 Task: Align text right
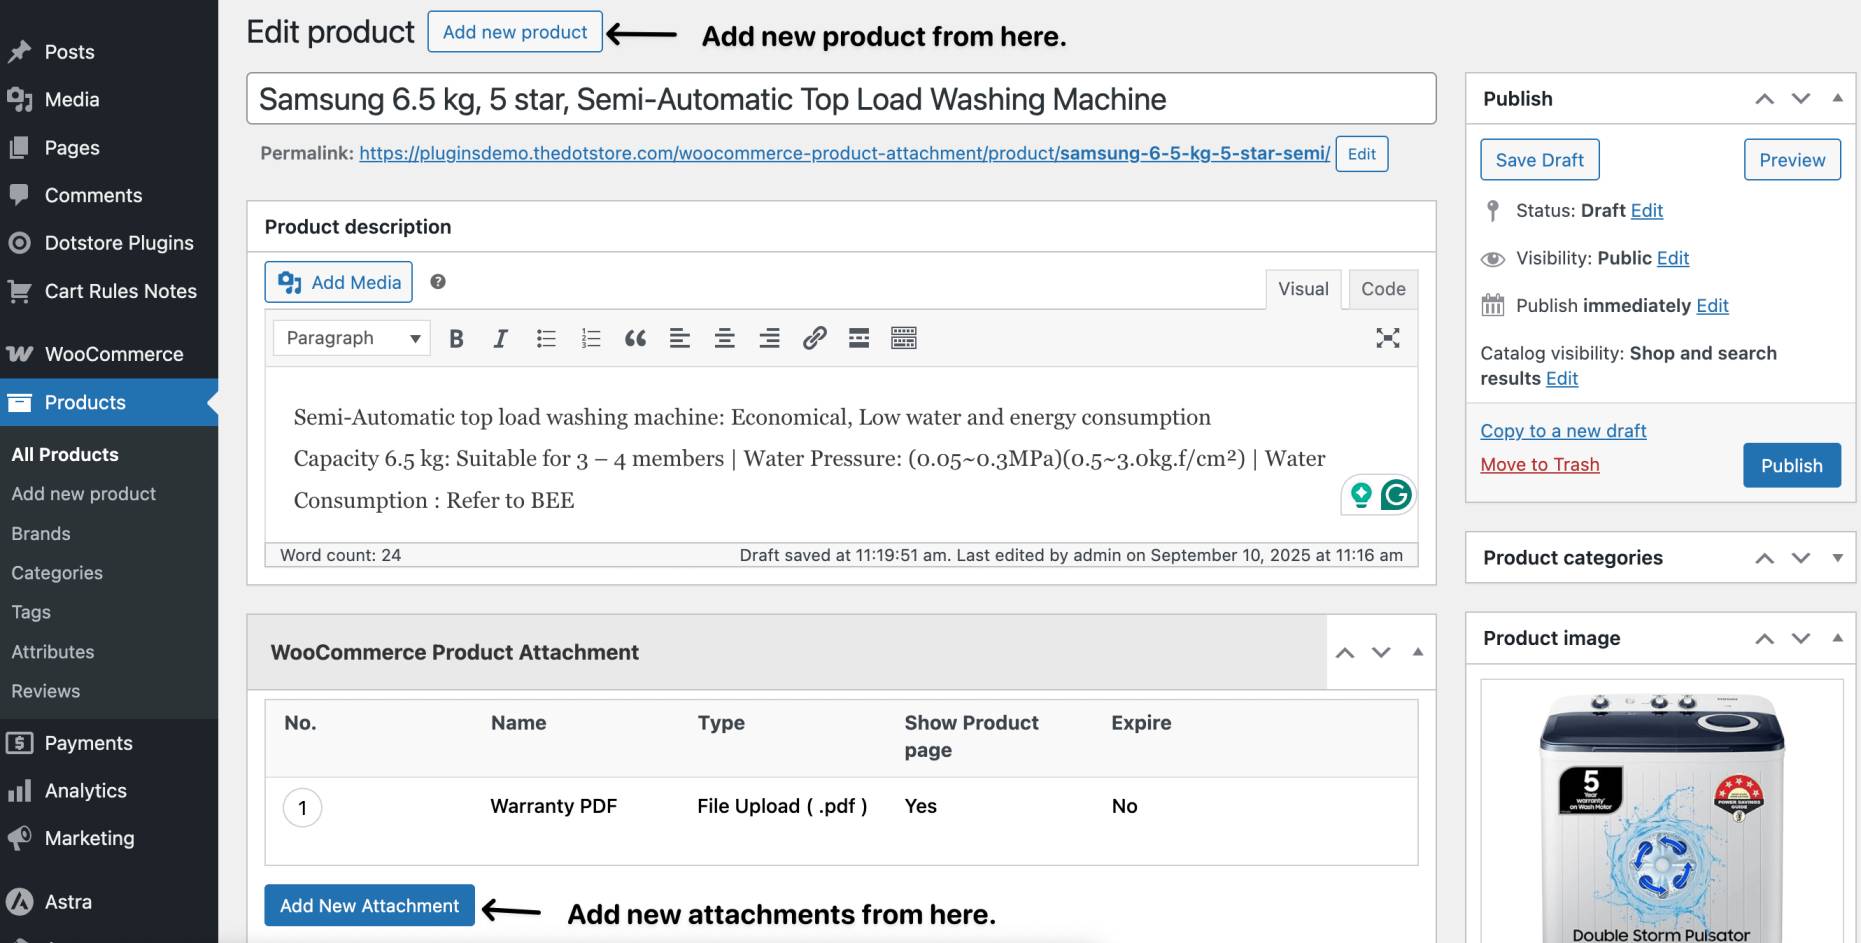click(769, 338)
